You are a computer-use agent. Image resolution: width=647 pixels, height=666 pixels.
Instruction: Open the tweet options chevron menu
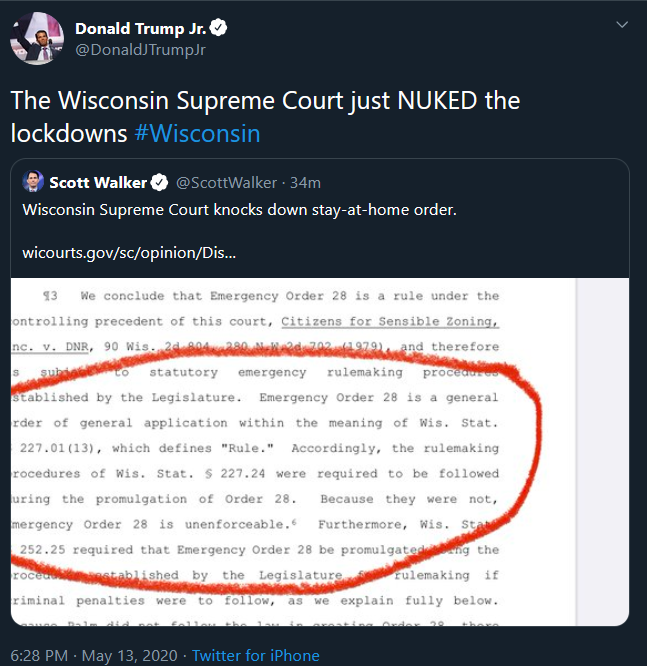(x=622, y=25)
